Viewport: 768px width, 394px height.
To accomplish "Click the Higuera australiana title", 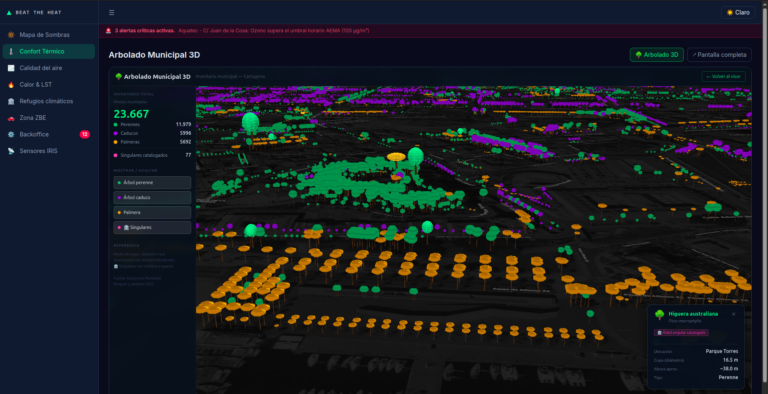I will 693,314.
